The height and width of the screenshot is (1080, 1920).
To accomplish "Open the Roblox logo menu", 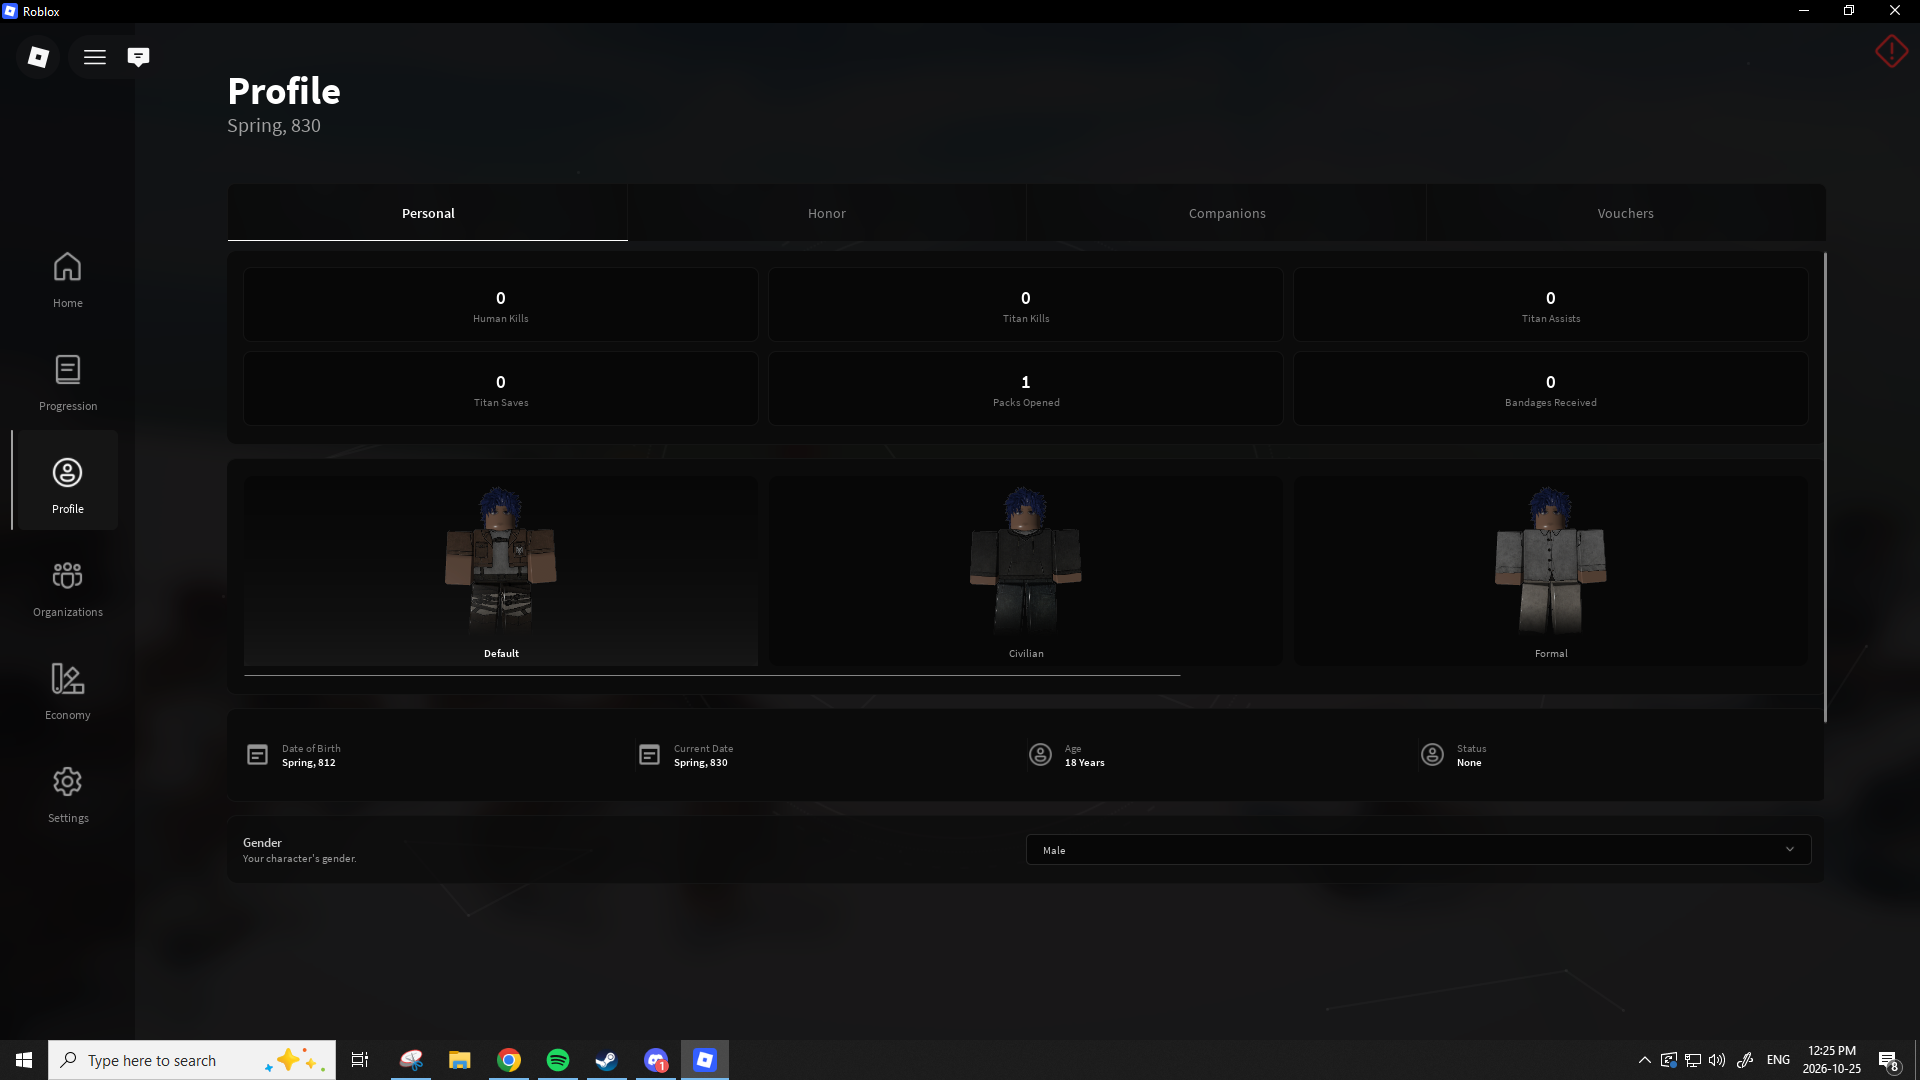I will coord(38,57).
